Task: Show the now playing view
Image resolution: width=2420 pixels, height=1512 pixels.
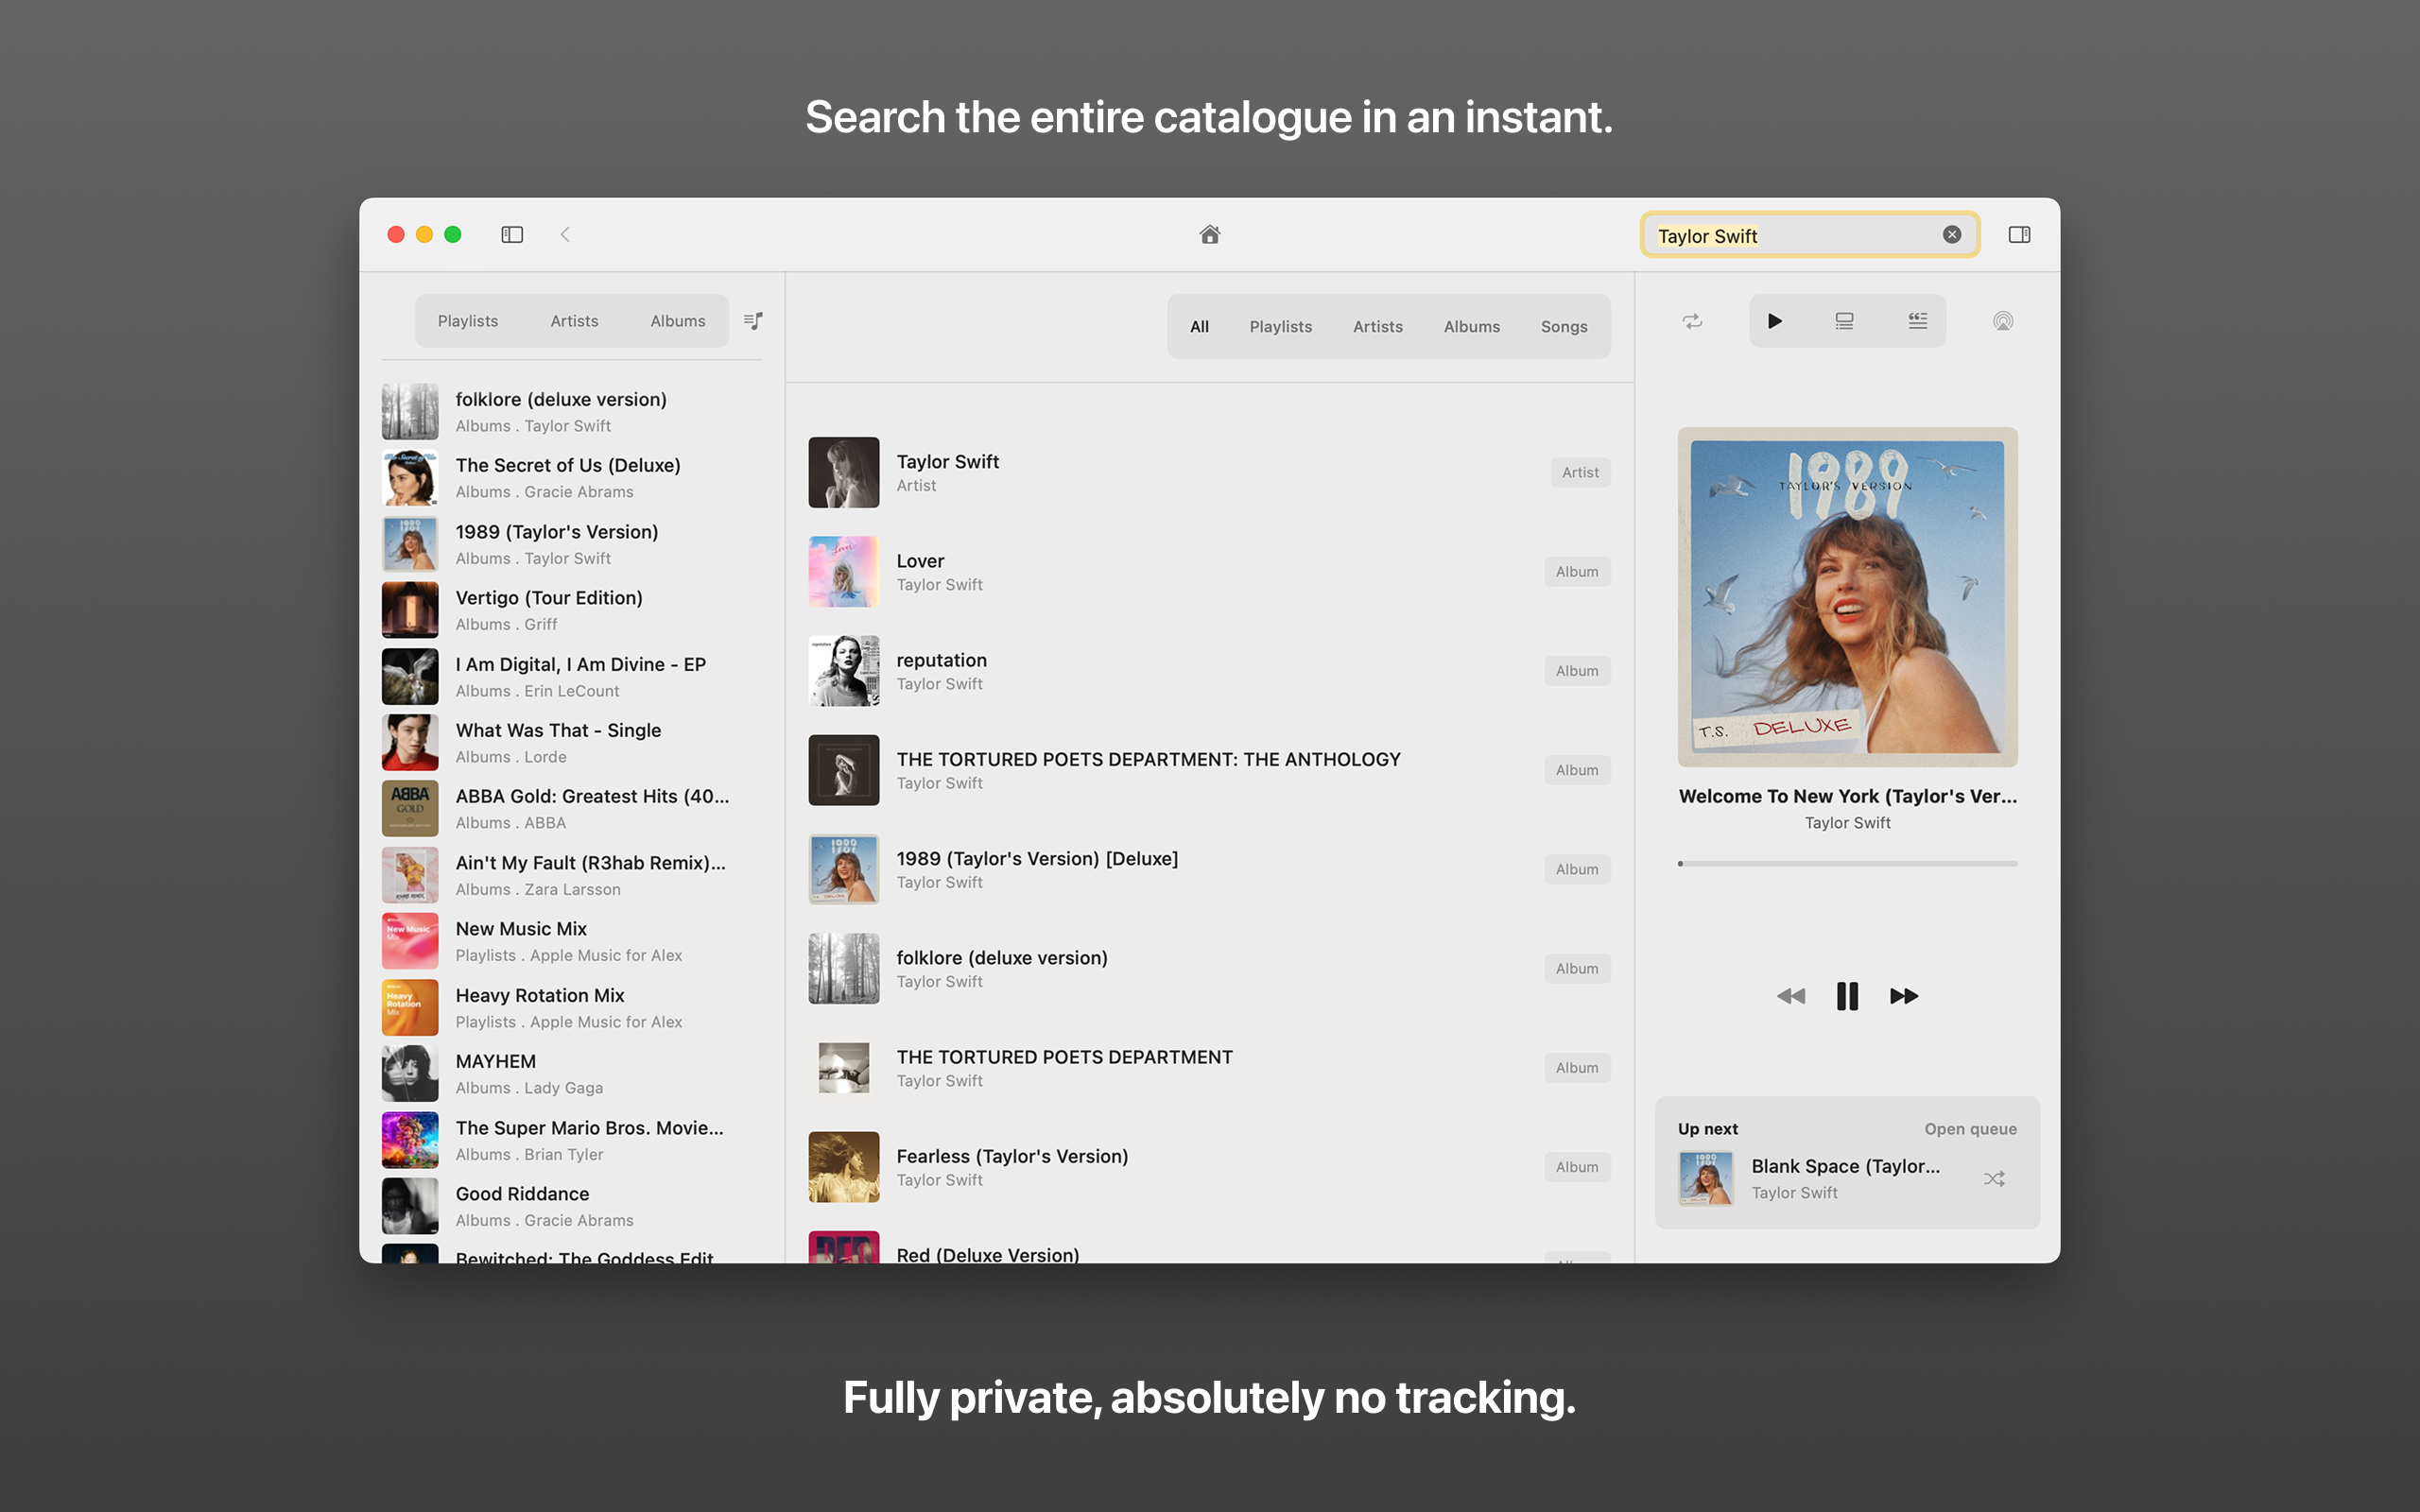Action: click(1774, 321)
